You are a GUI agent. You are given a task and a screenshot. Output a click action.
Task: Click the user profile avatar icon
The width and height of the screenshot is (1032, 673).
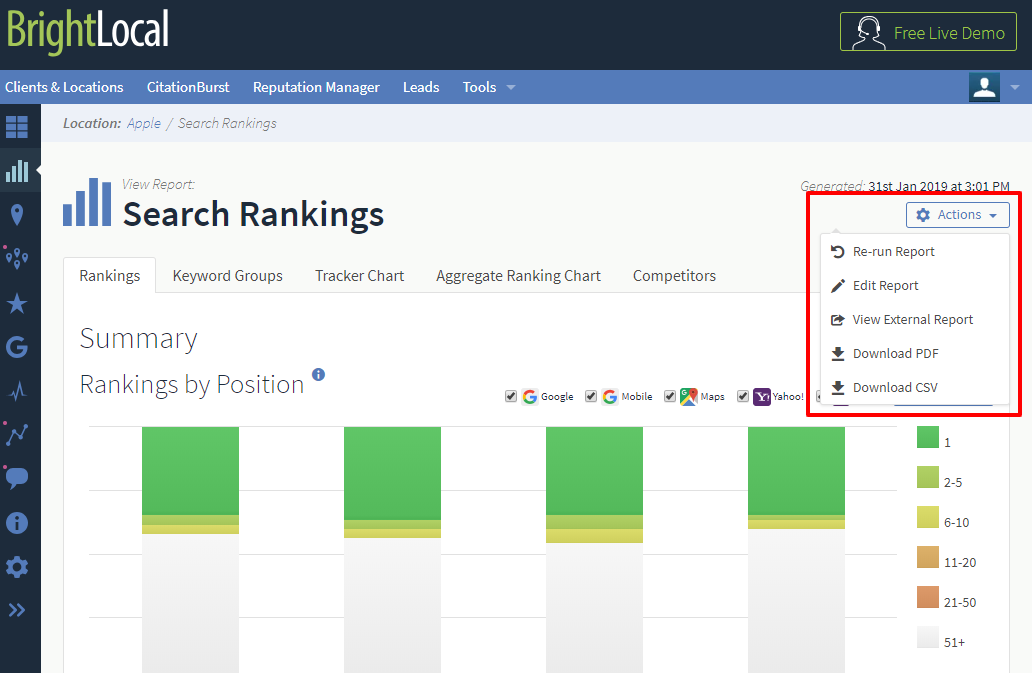[984, 87]
